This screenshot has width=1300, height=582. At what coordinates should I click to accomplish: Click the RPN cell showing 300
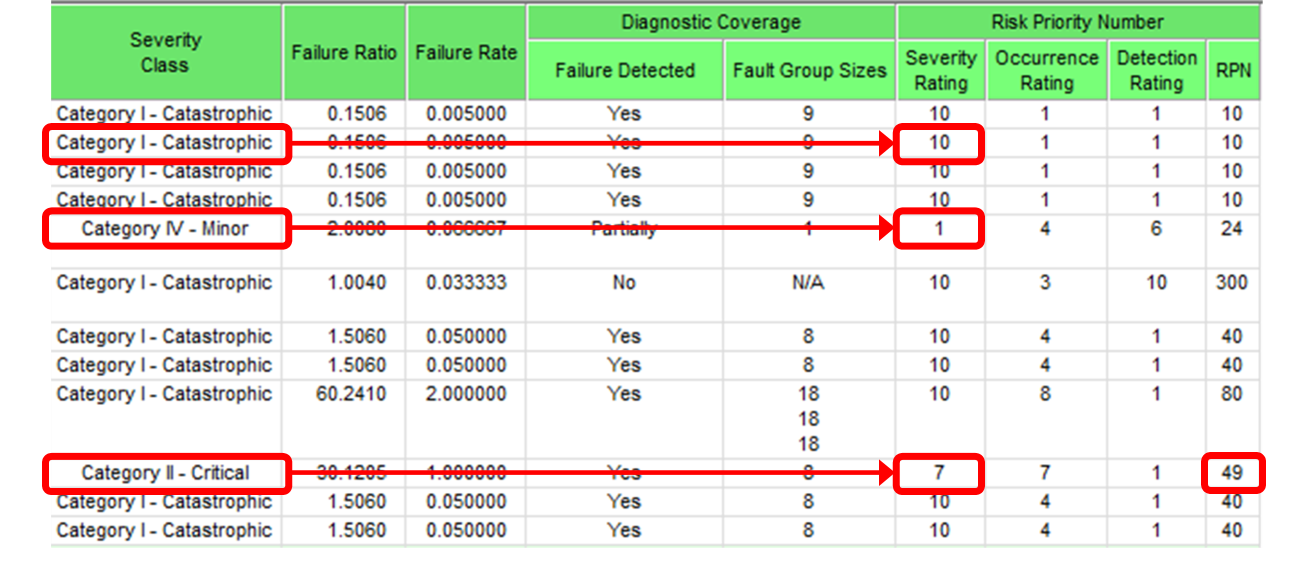(x=1232, y=283)
